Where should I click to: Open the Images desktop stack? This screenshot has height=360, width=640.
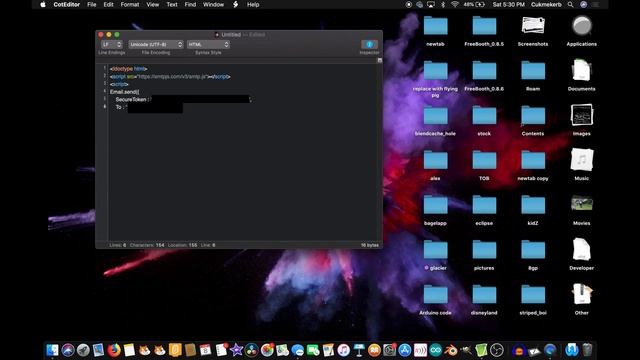[582, 116]
